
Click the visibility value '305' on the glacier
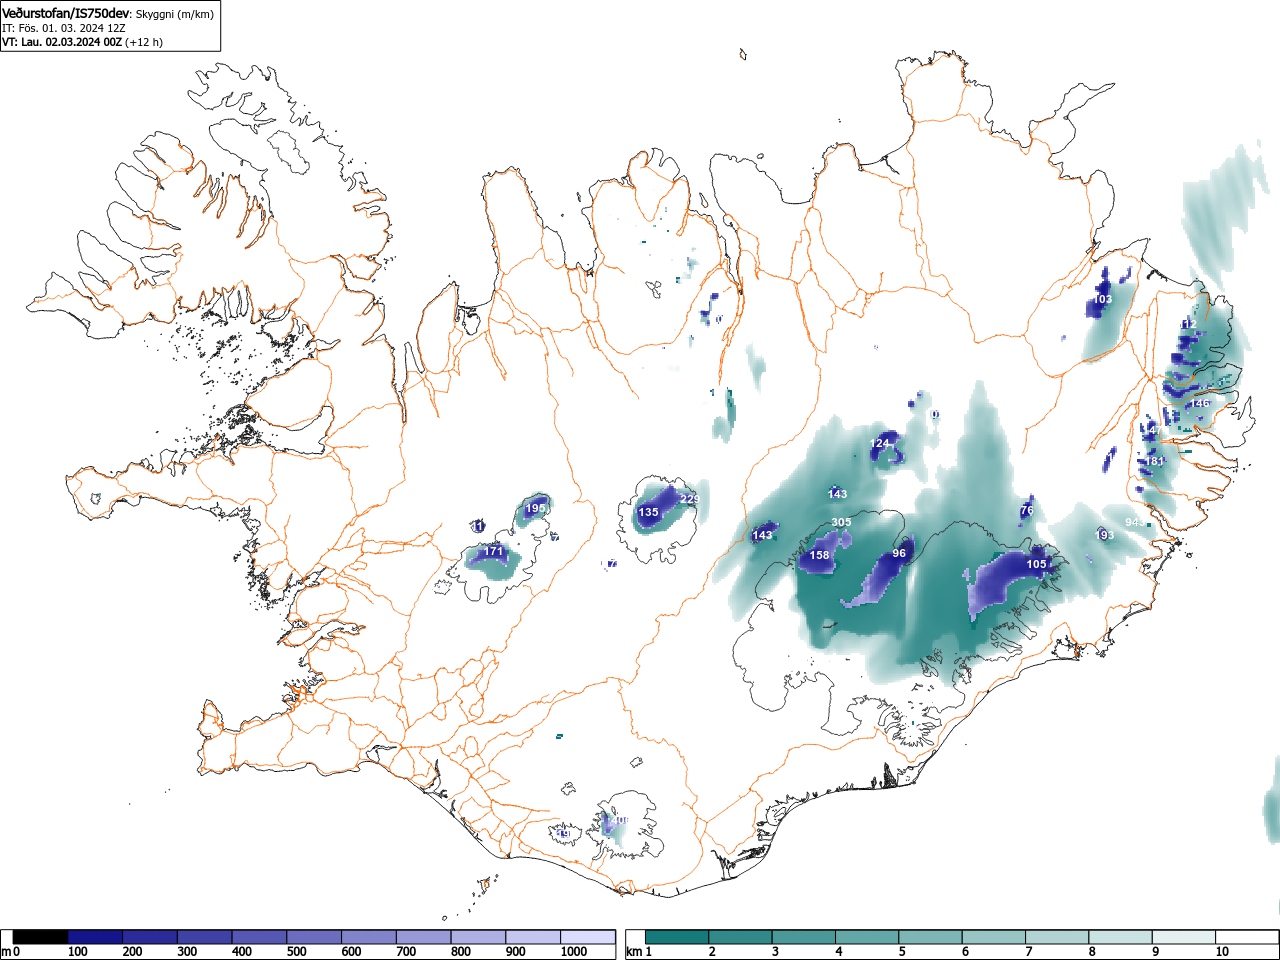[841, 523]
